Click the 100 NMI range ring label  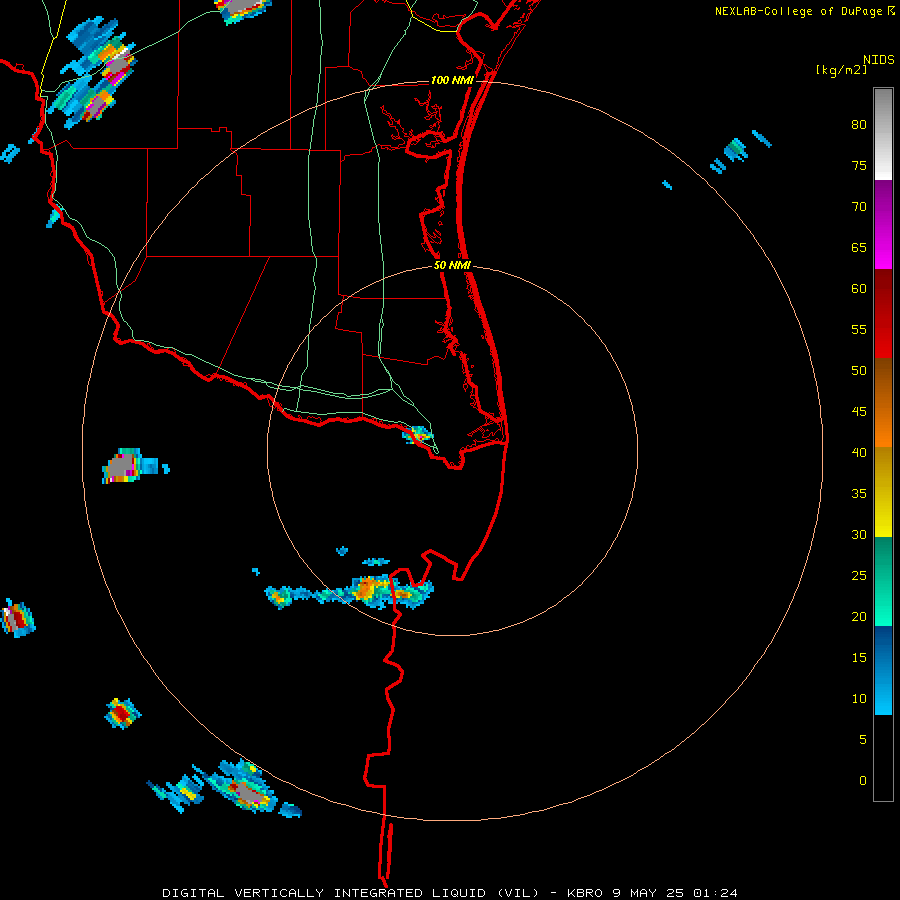pyautogui.click(x=452, y=80)
